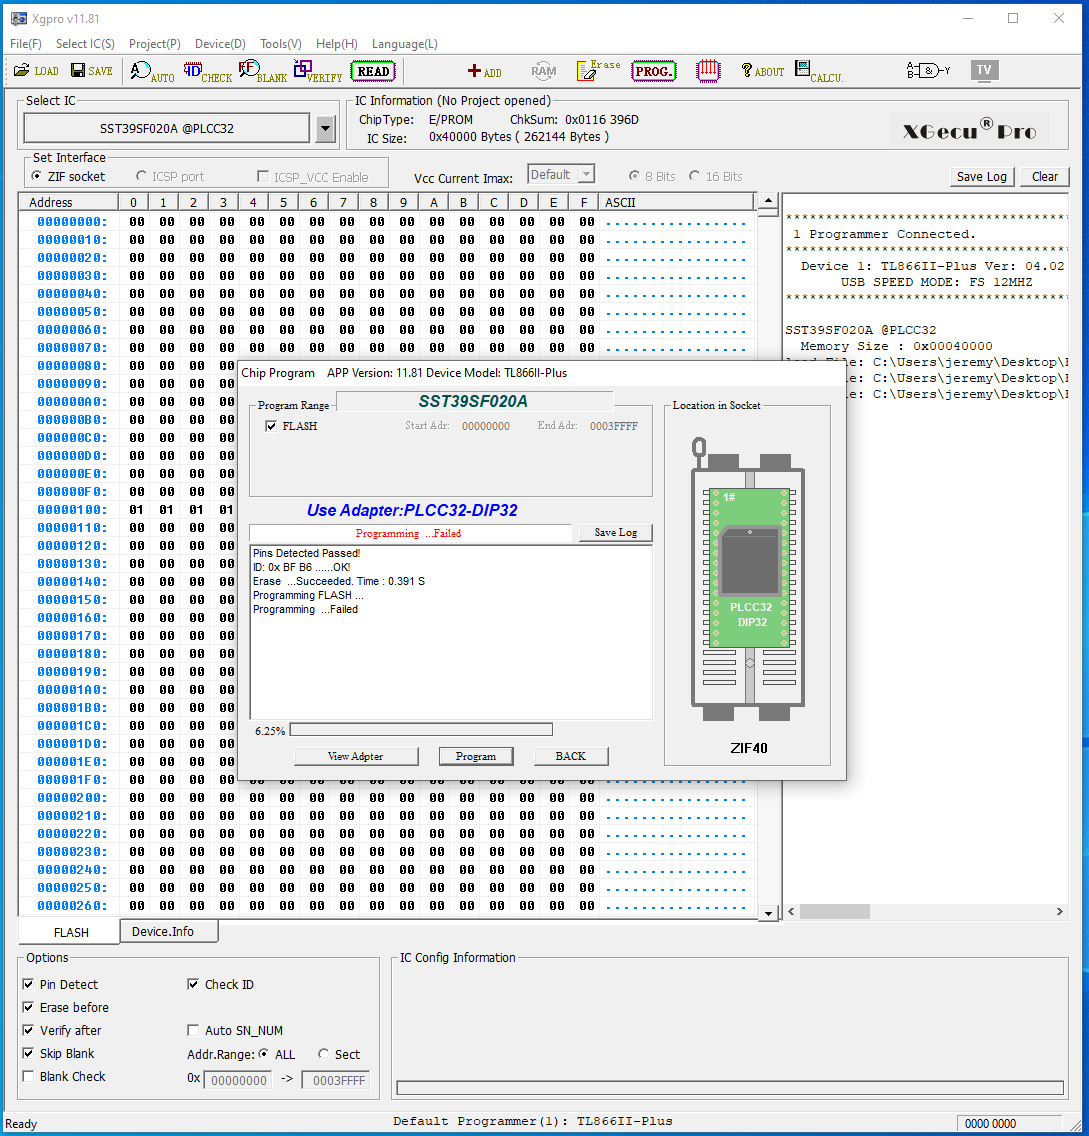The width and height of the screenshot is (1089, 1136).
Task: Expand the Select IC dropdown arrow
Action: [x=326, y=128]
